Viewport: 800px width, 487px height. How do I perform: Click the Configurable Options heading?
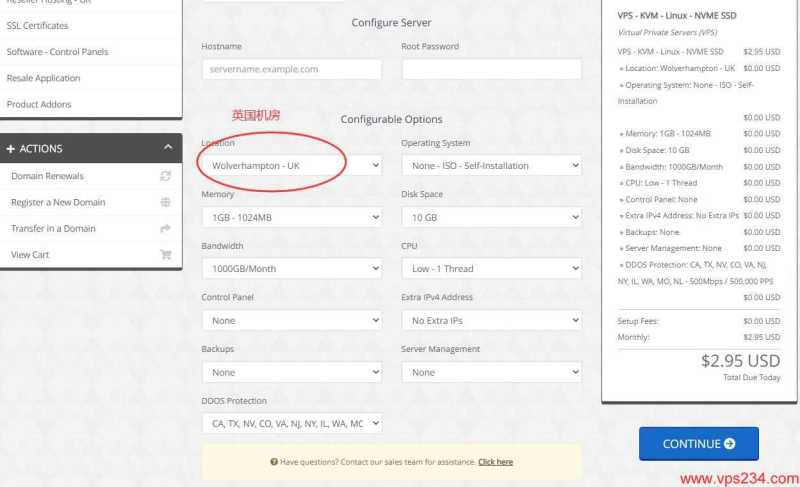tap(391, 119)
